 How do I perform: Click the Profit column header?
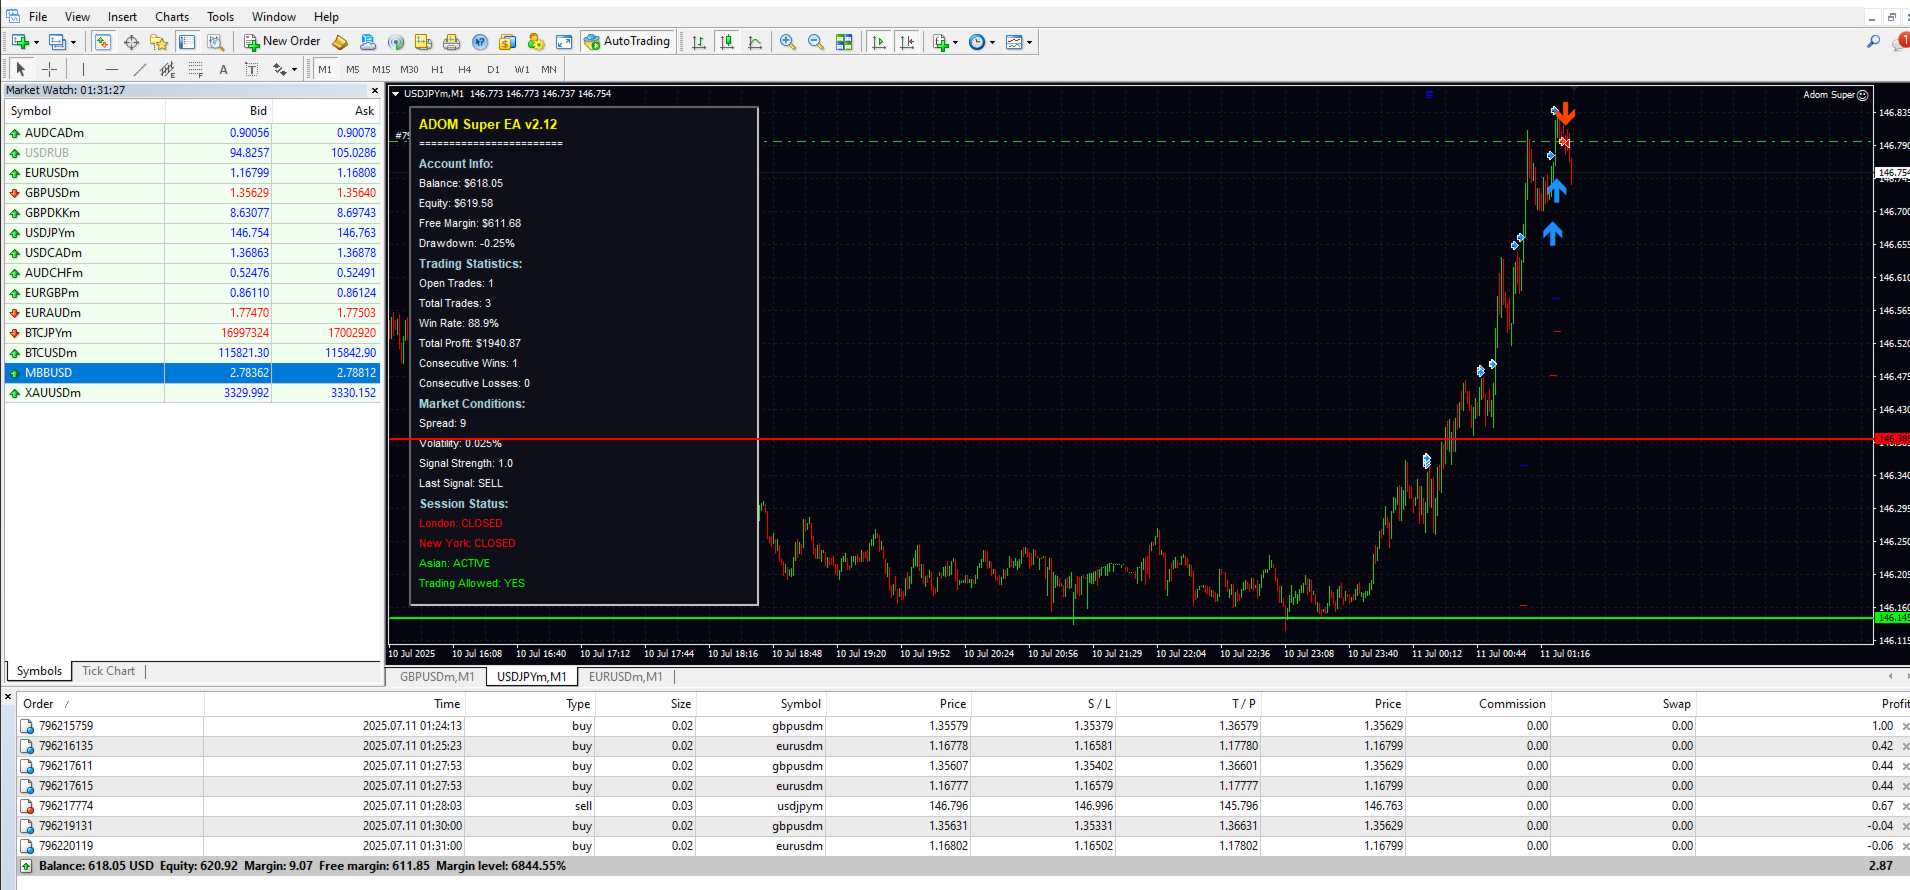(x=1894, y=704)
